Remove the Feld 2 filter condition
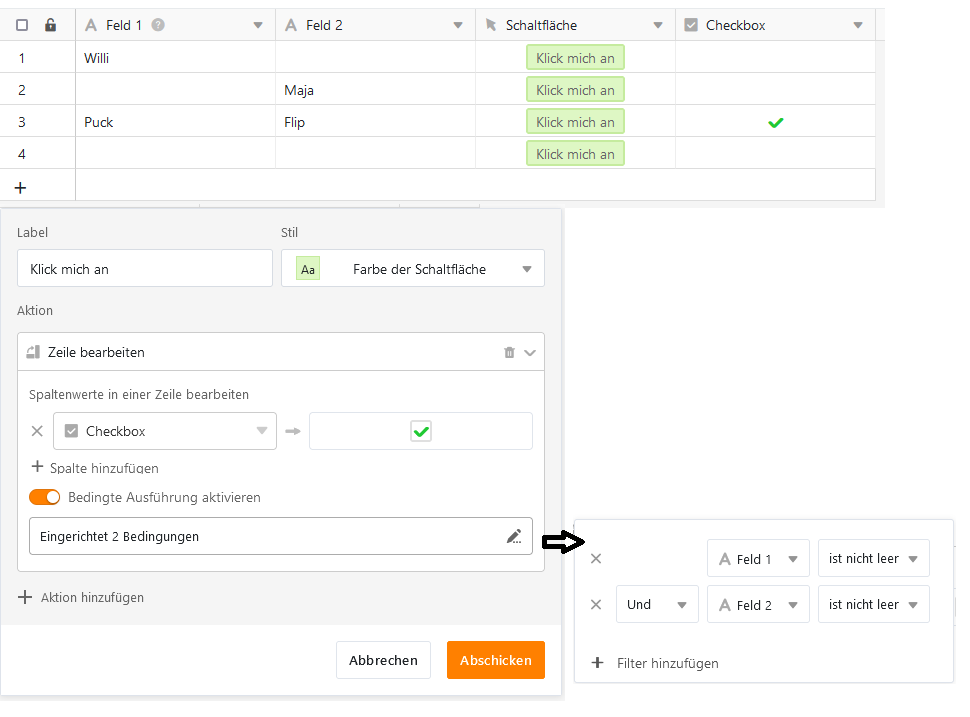The width and height of the screenshot is (970, 717). click(x=596, y=605)
